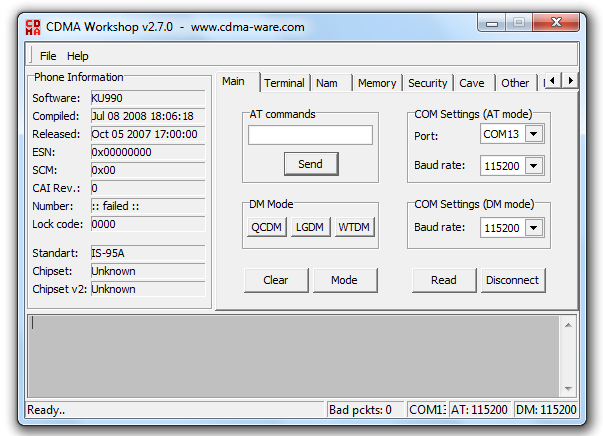
Task: Minimize the CDMA Workshop window
Action: pos(492,23)
